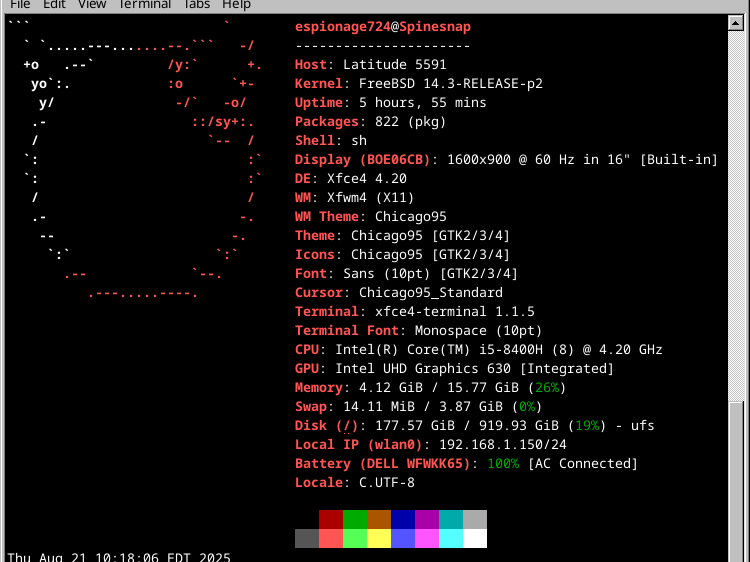Click the Font value Sans (10pt)
The height and width of the screenshot is (562, 750).
(386, 274)
